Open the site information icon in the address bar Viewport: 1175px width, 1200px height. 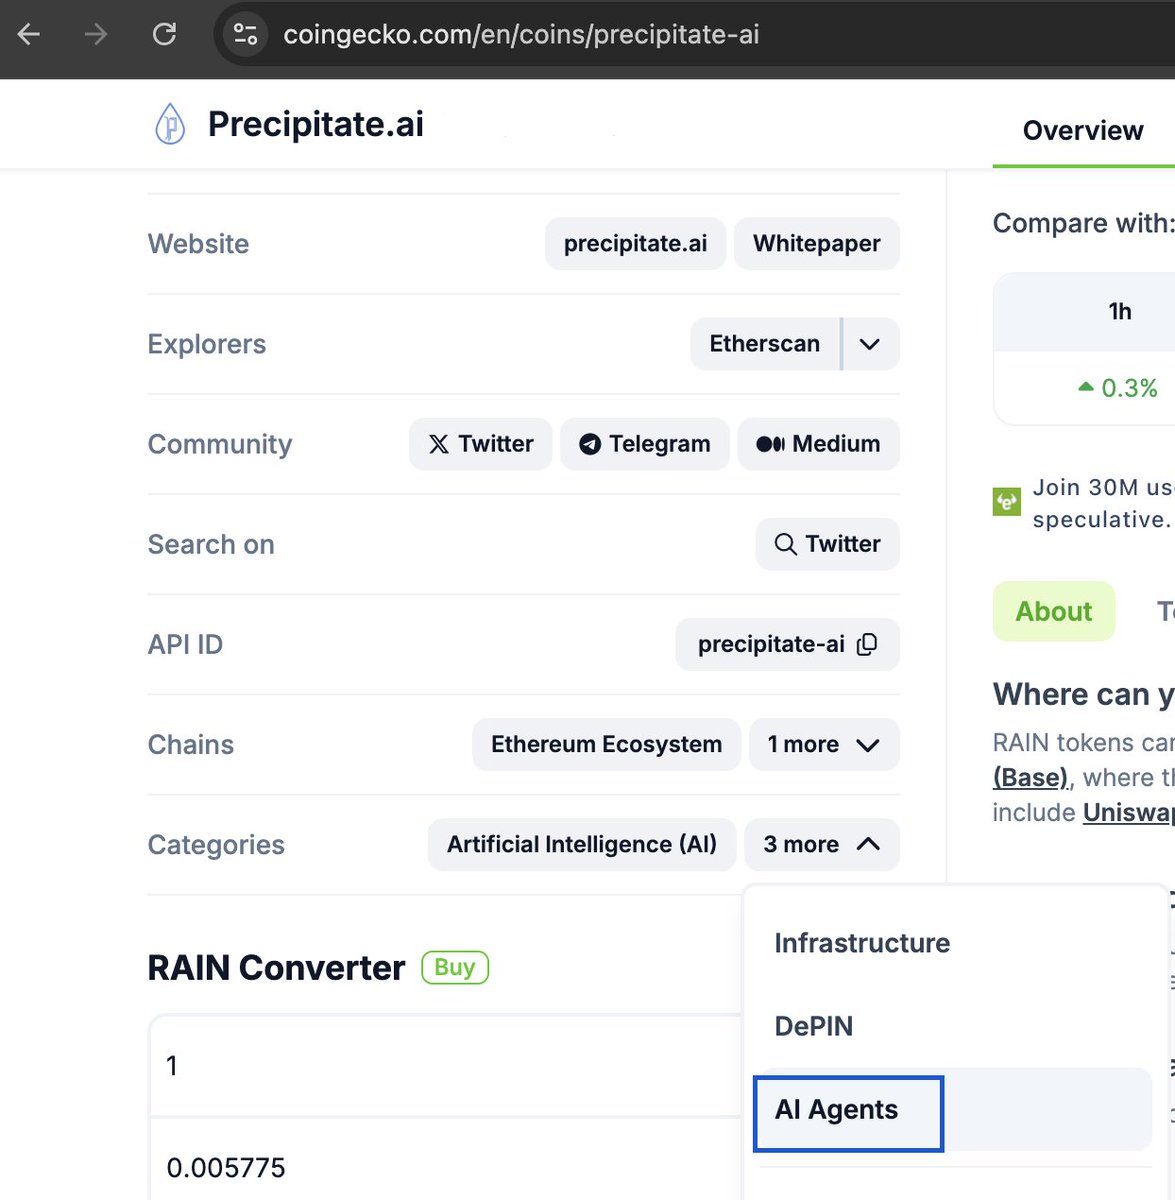pyautogui.click(x=245, y=34)
